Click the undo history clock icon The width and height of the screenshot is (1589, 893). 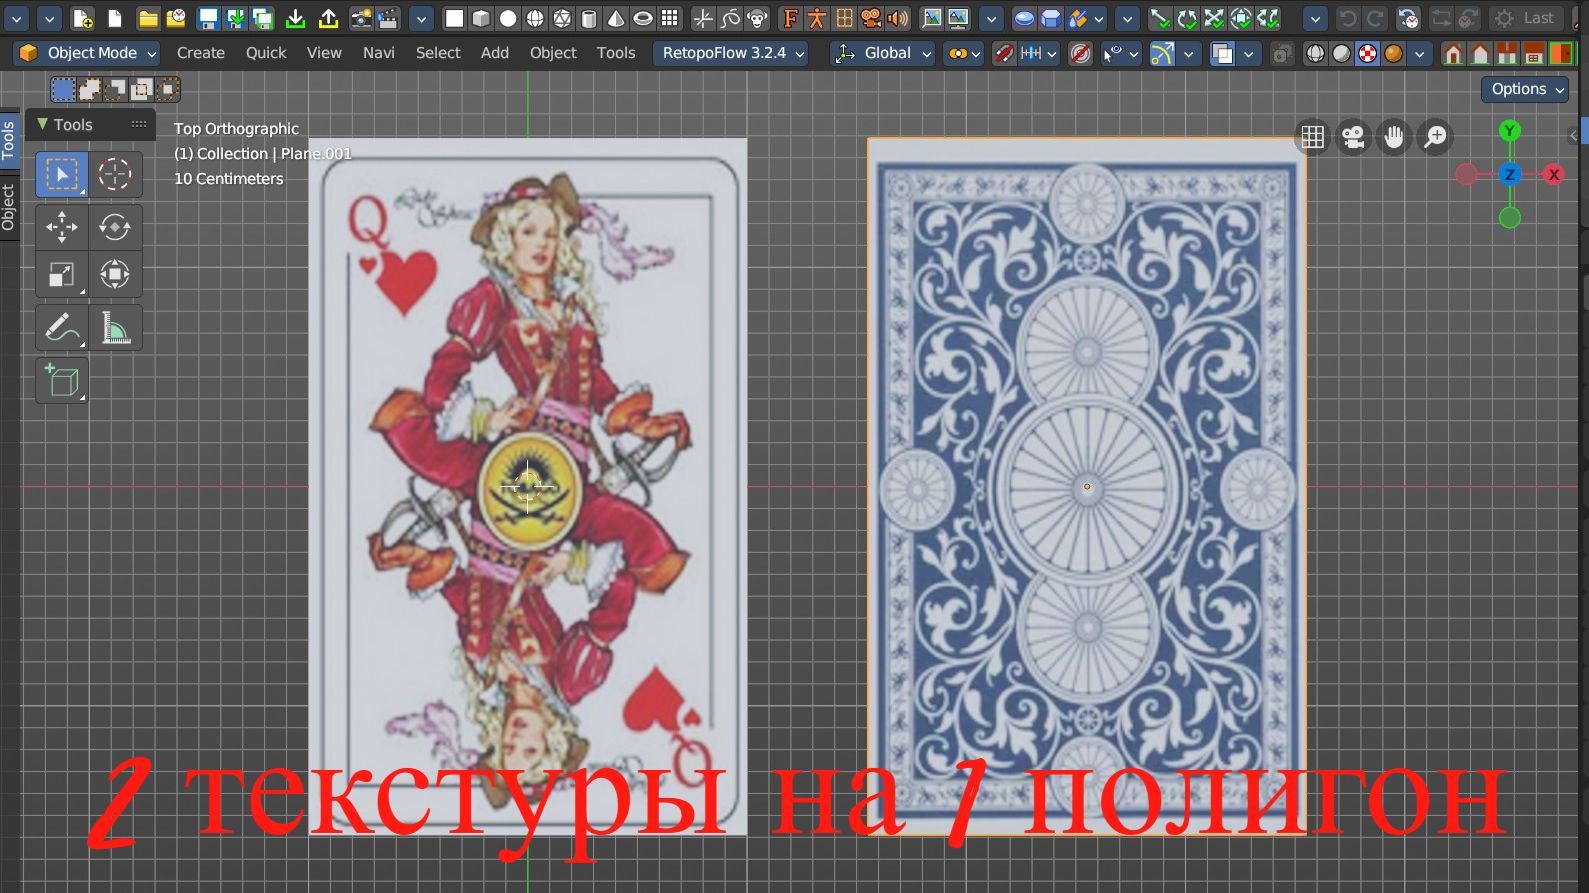point(1408,18)
